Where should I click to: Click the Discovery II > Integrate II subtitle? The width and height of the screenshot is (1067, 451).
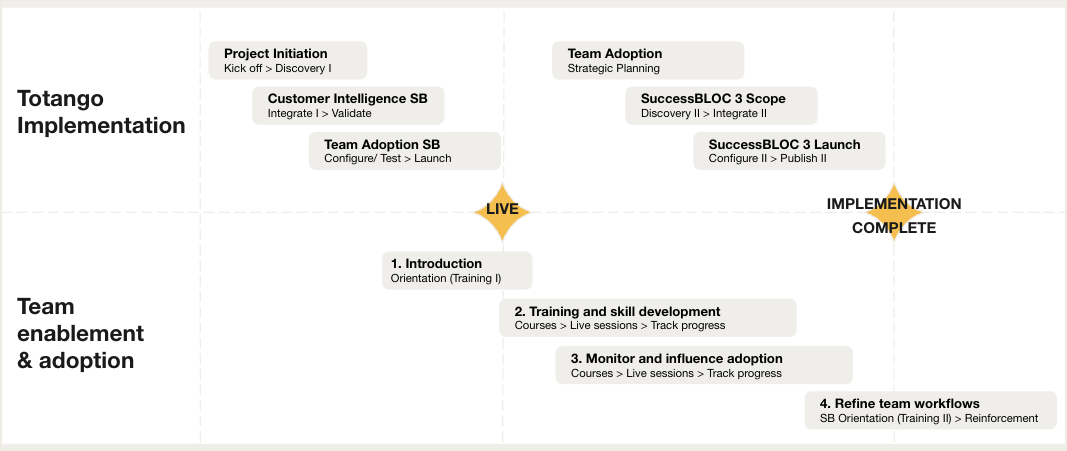[704, 114]
